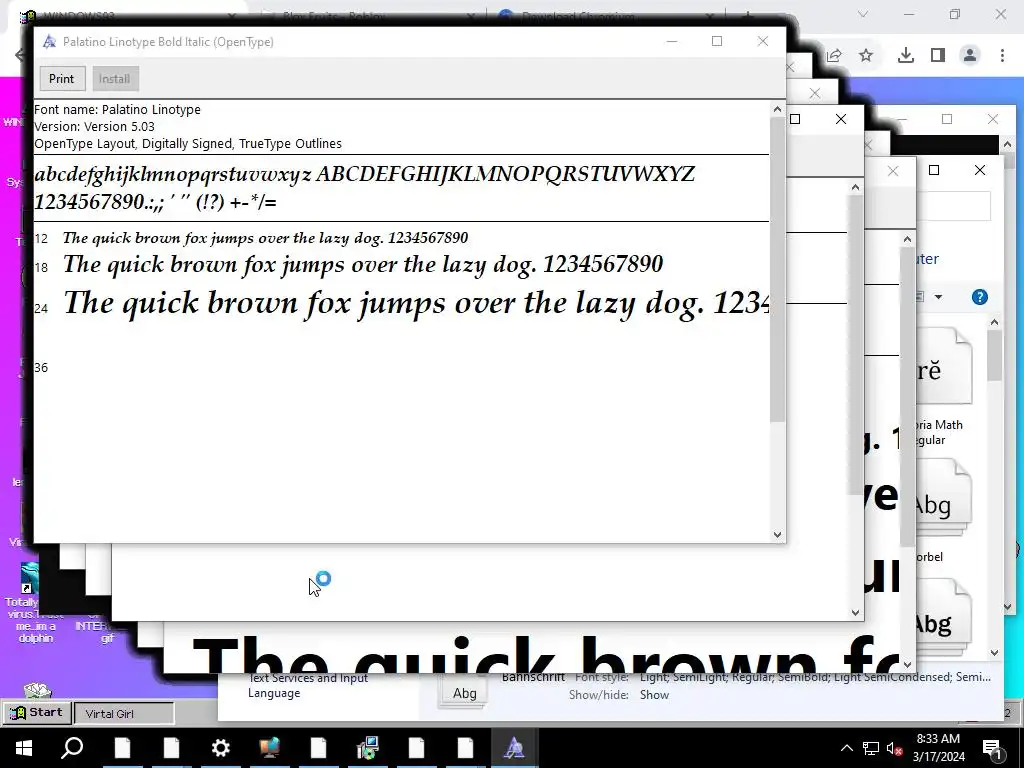Open the 8:33 AM clock and date
Image resolution: width=1024 pixels, height=768 pixels.
coord(938,748)
